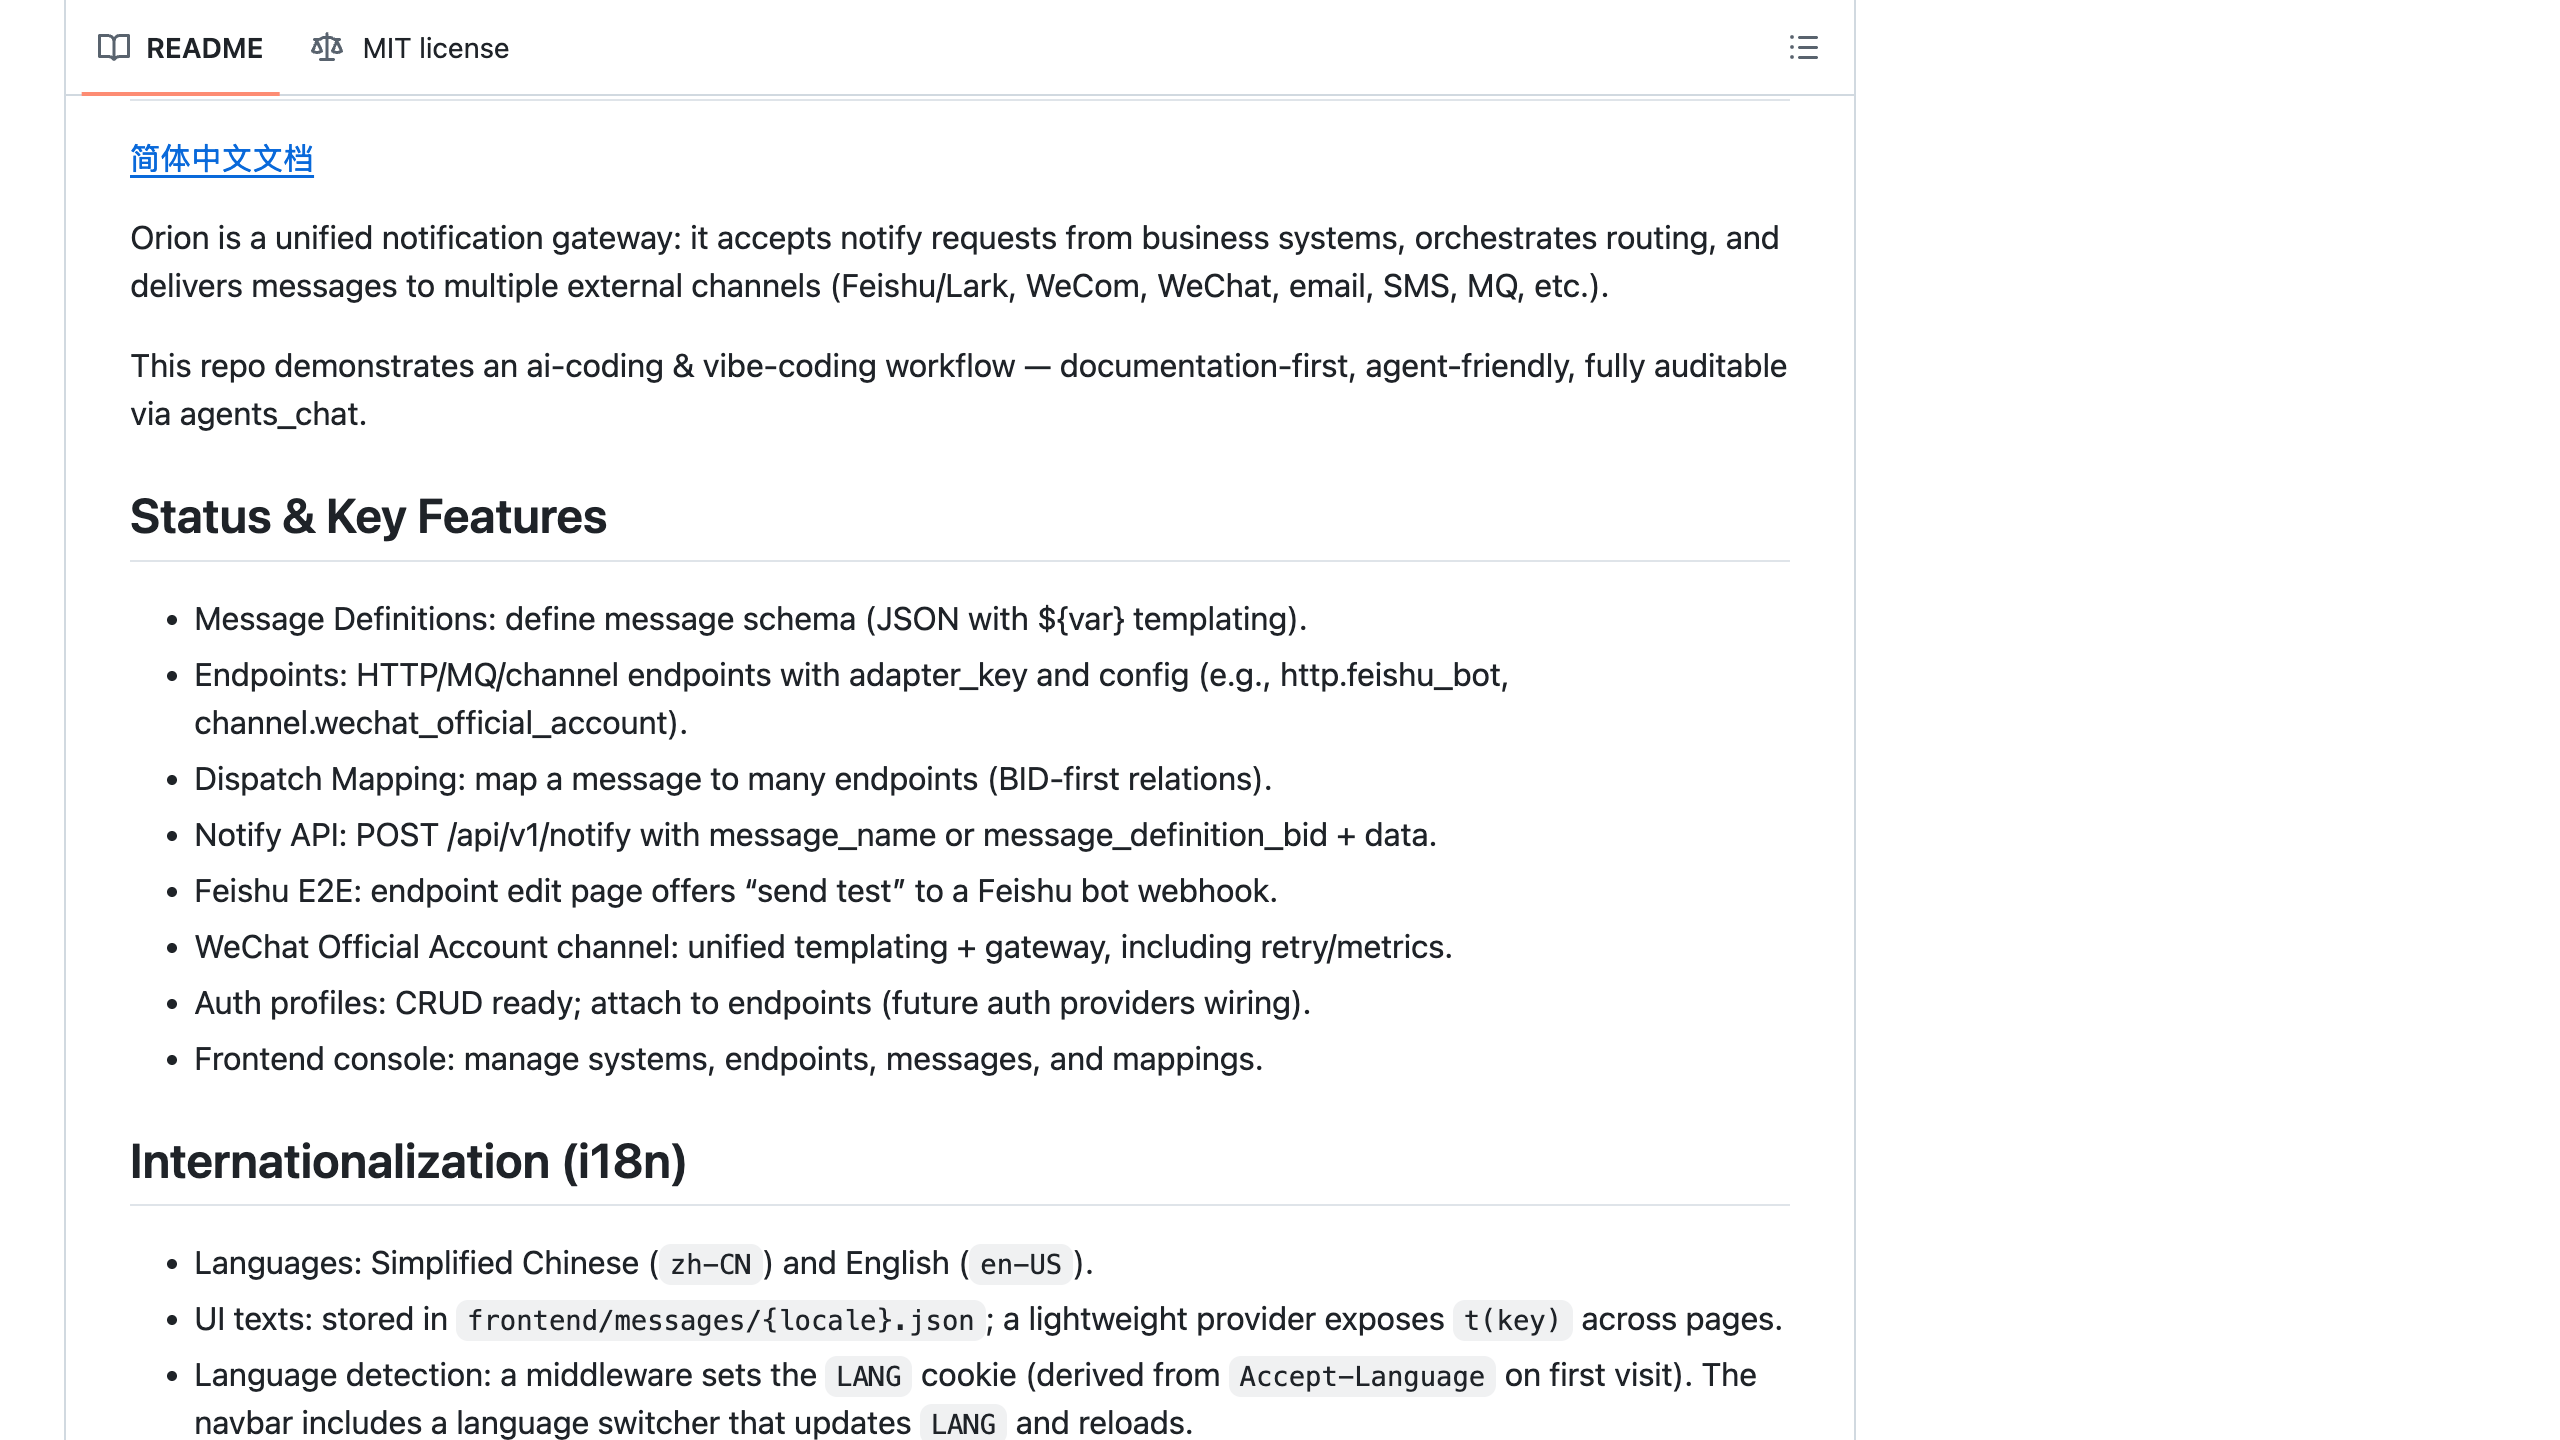Click the Dispatch Mapping bullet point
The image size is (2560, 1440).
732,779
